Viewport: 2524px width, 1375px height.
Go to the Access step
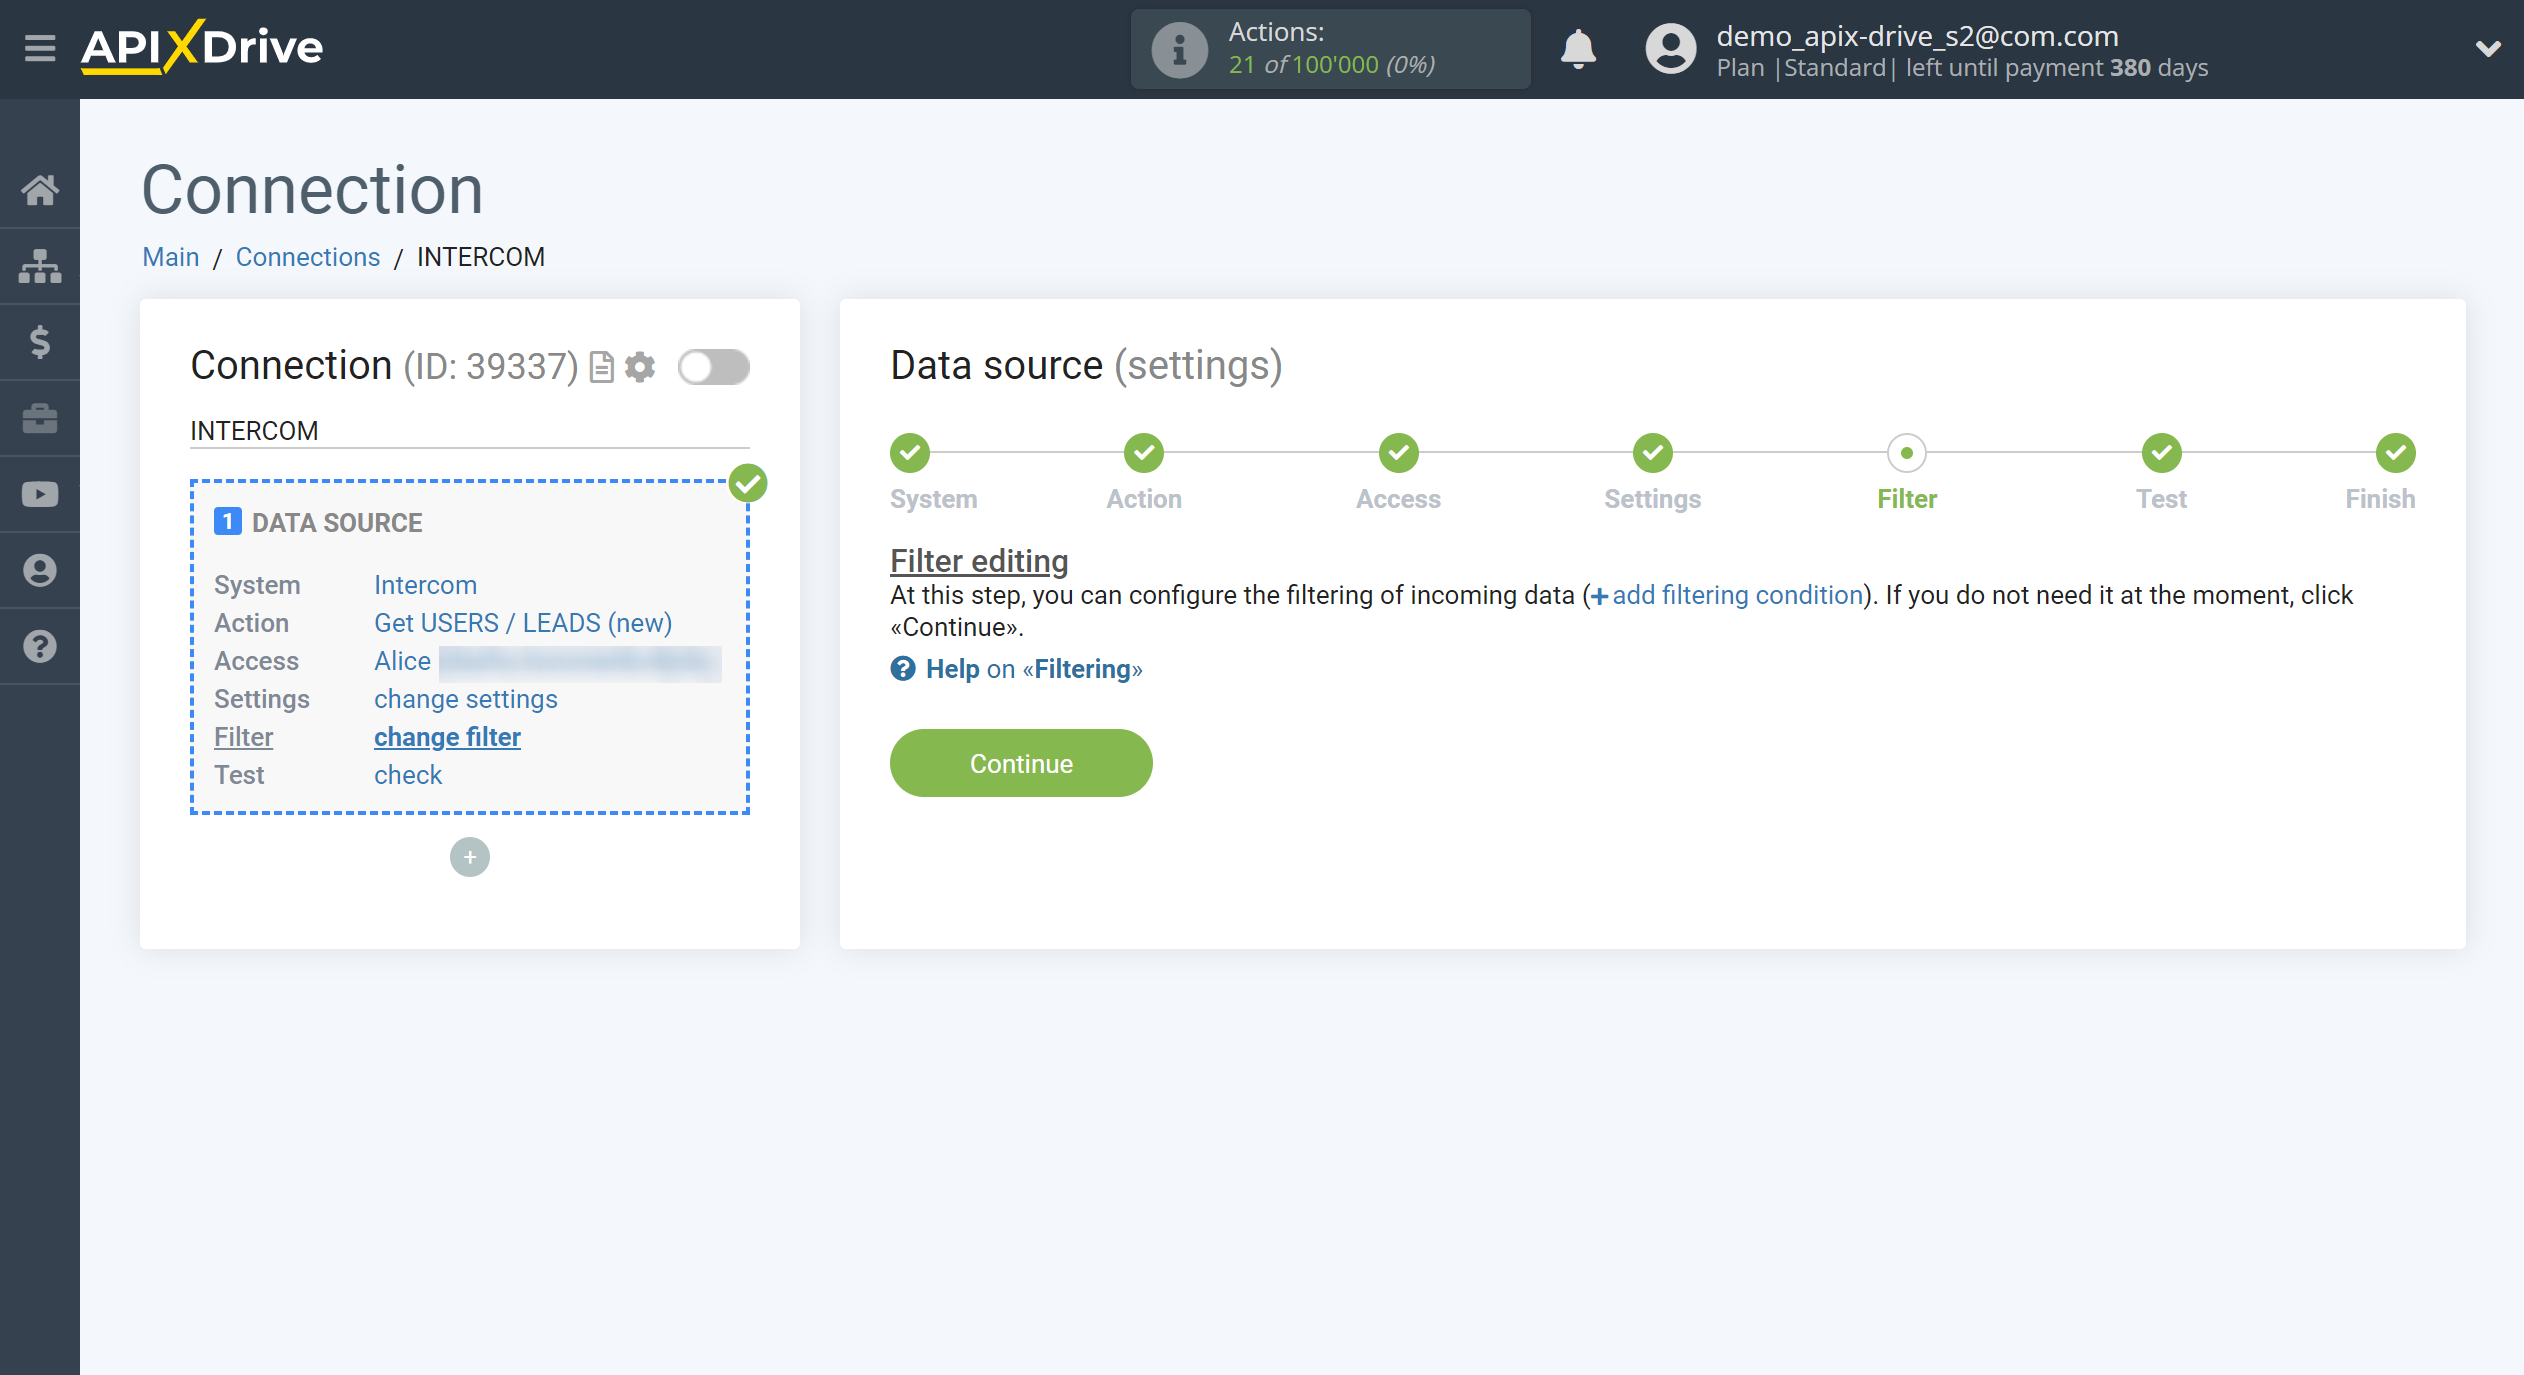(1398, 453)
